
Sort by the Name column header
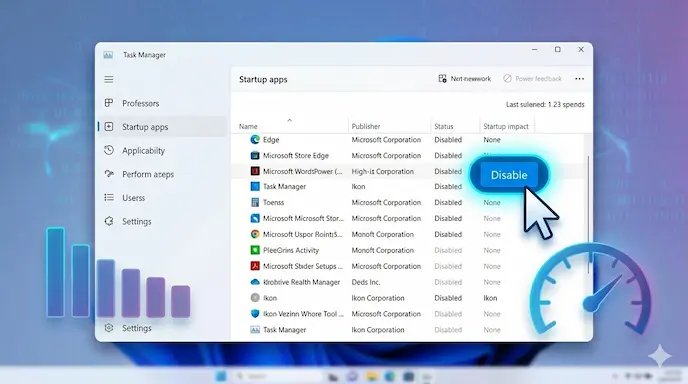248,126
